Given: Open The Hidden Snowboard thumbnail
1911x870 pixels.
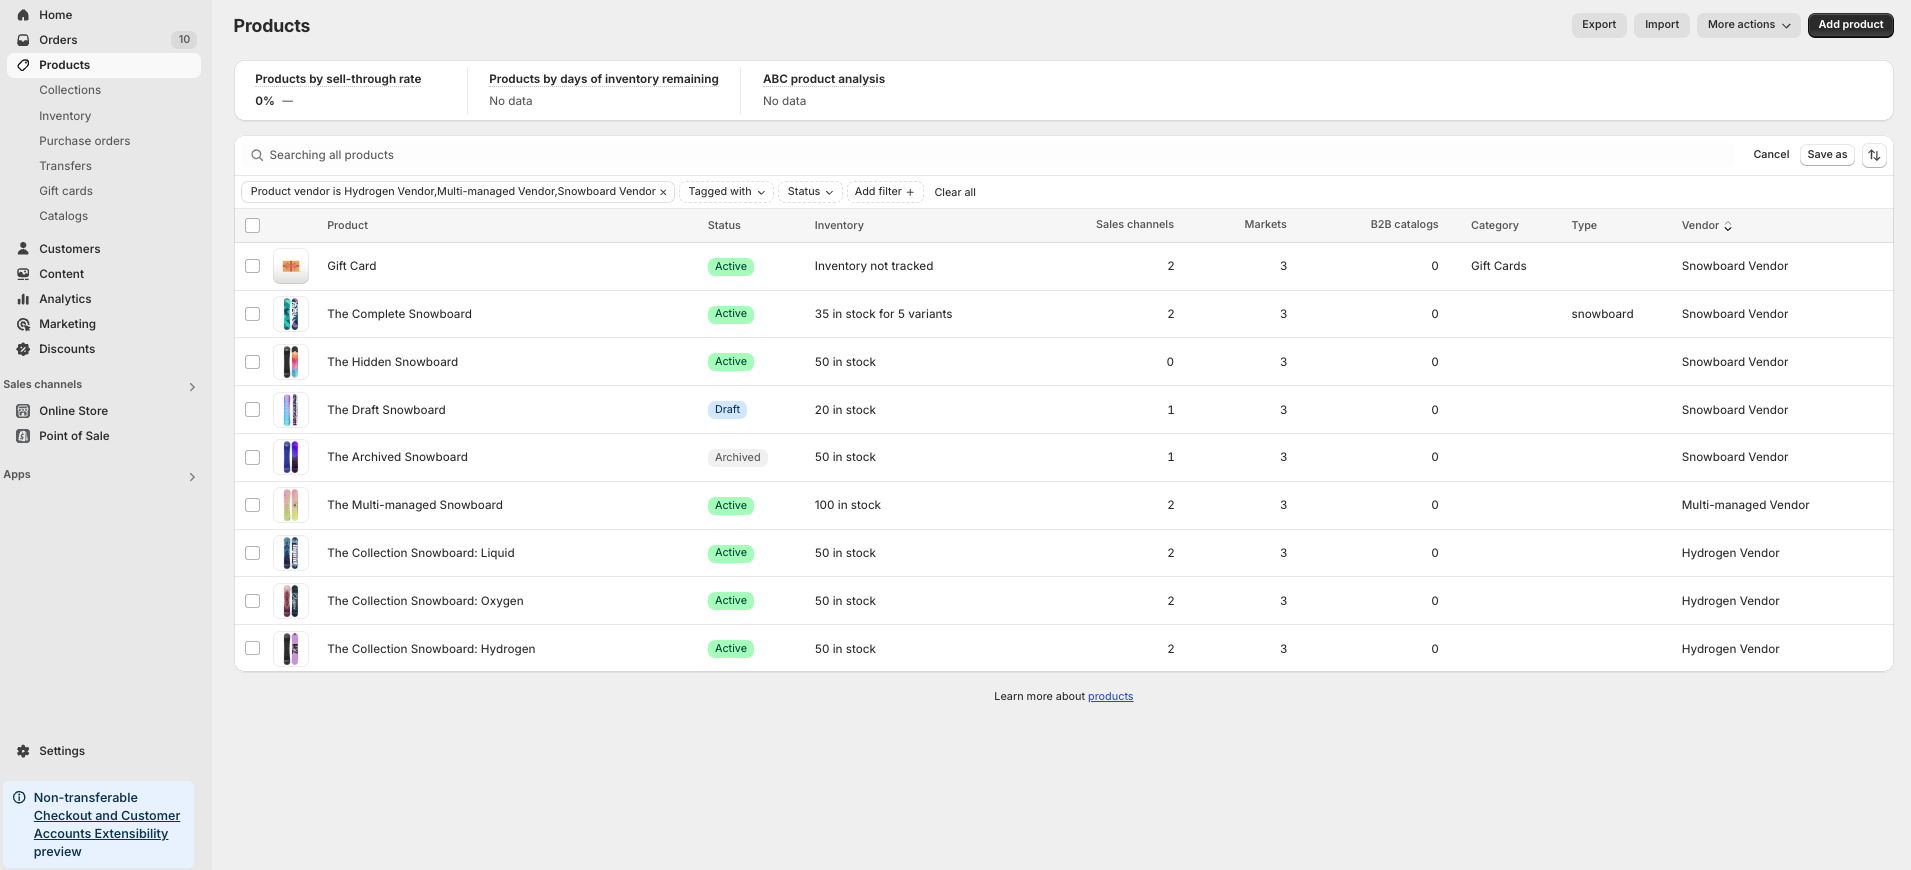Looking at the screenshot, I should [291, 362].
